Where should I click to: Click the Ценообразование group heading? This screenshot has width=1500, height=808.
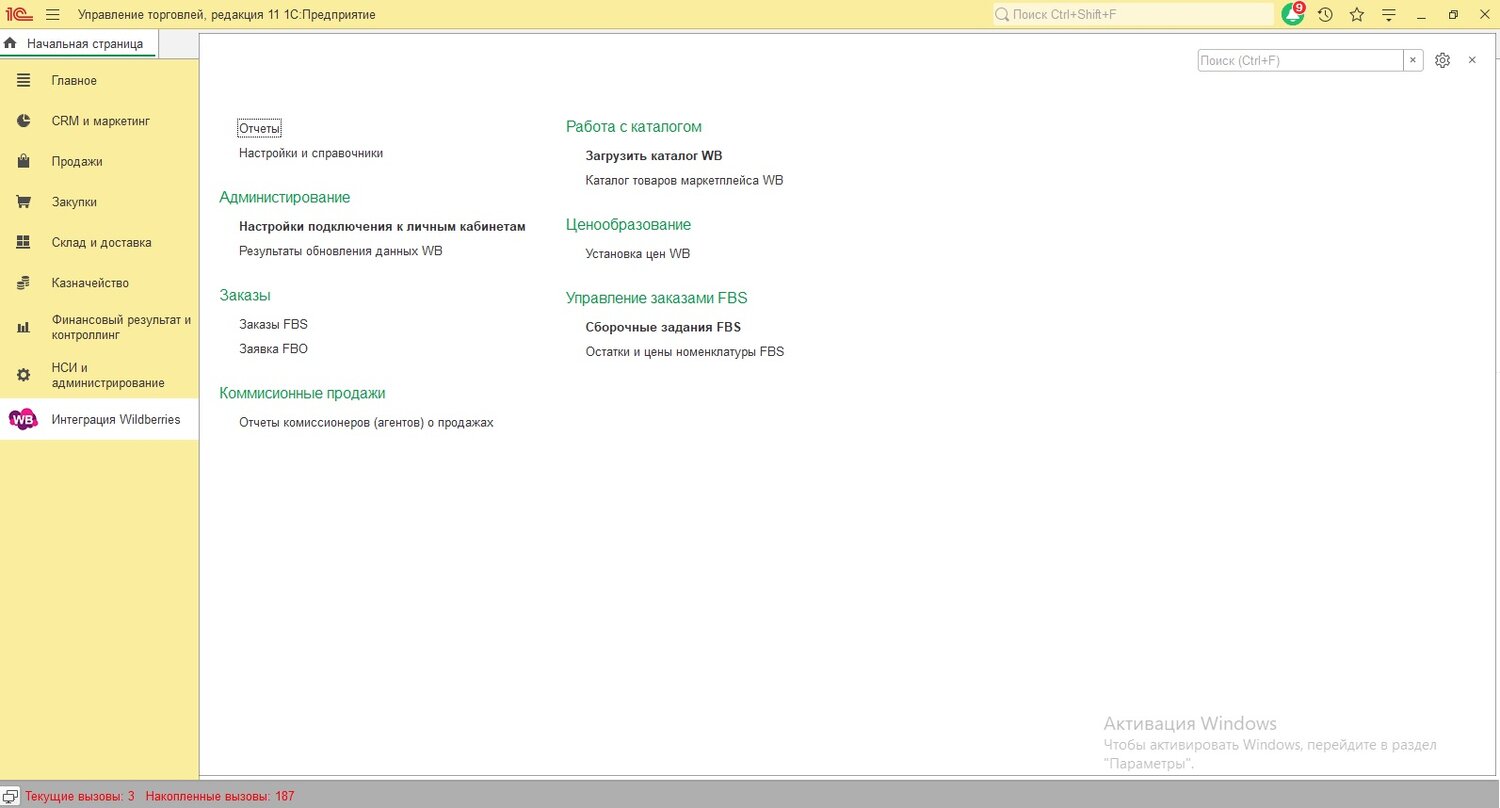pyautogui.click(x=628, y=225)
